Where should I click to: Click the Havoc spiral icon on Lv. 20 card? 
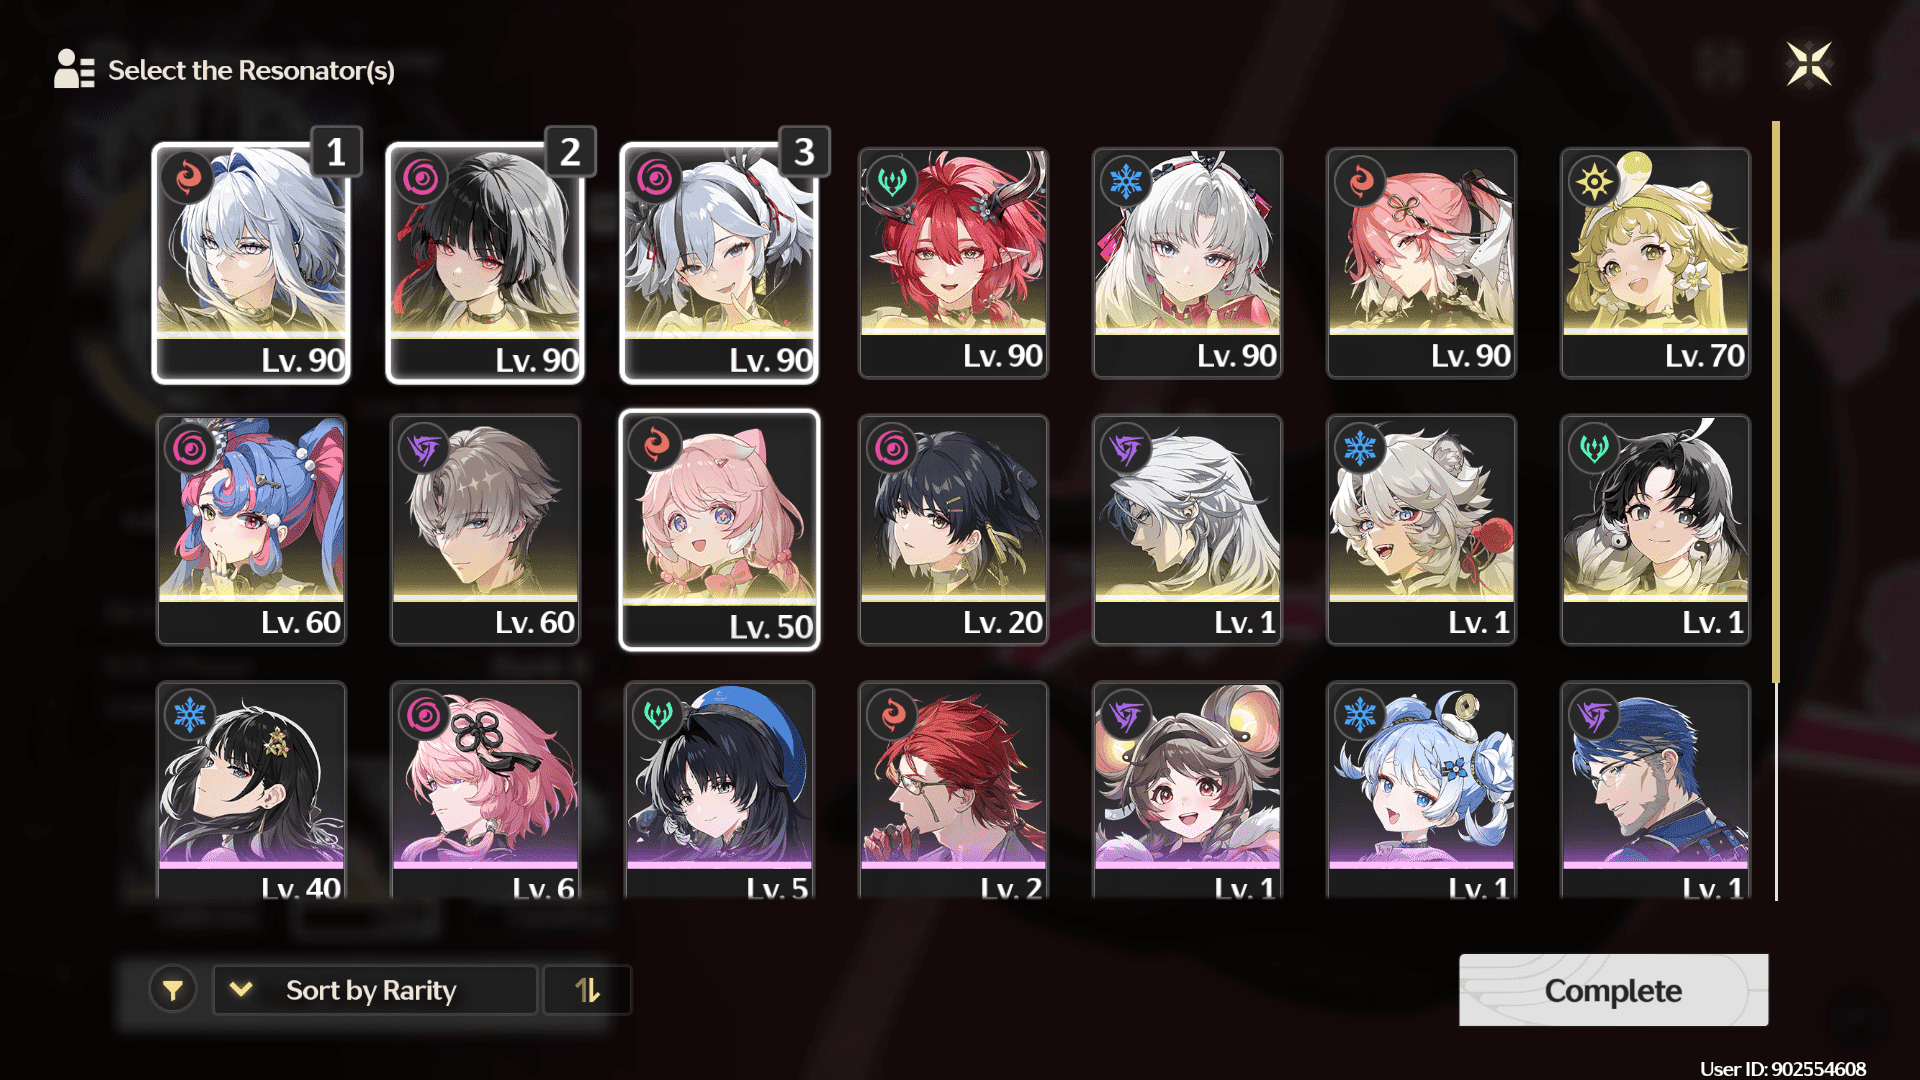(x=892, y=449)
